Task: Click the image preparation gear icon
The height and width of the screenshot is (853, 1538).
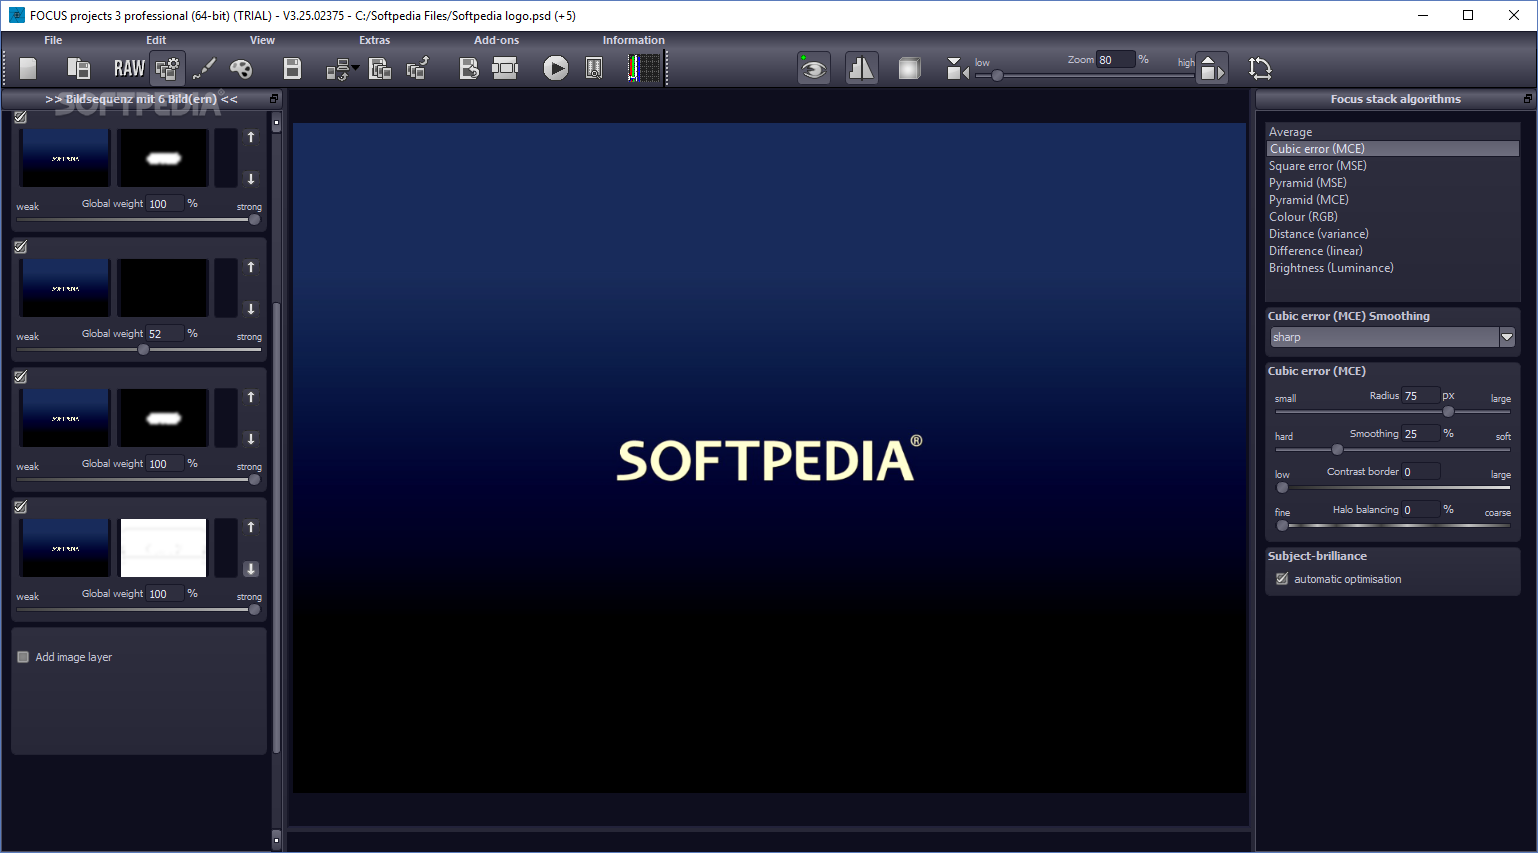Action: (167, 68)
